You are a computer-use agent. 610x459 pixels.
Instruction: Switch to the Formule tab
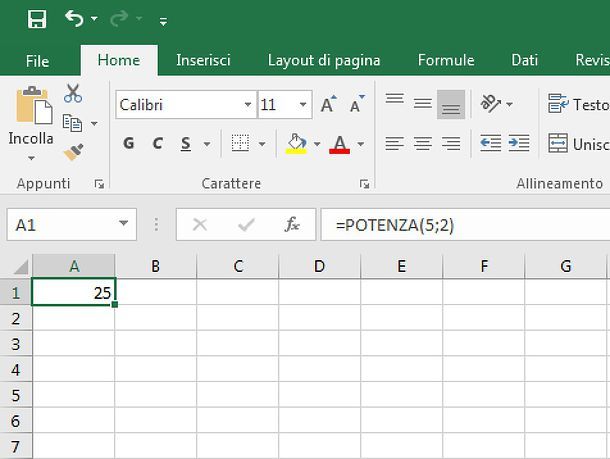point(446,60)
